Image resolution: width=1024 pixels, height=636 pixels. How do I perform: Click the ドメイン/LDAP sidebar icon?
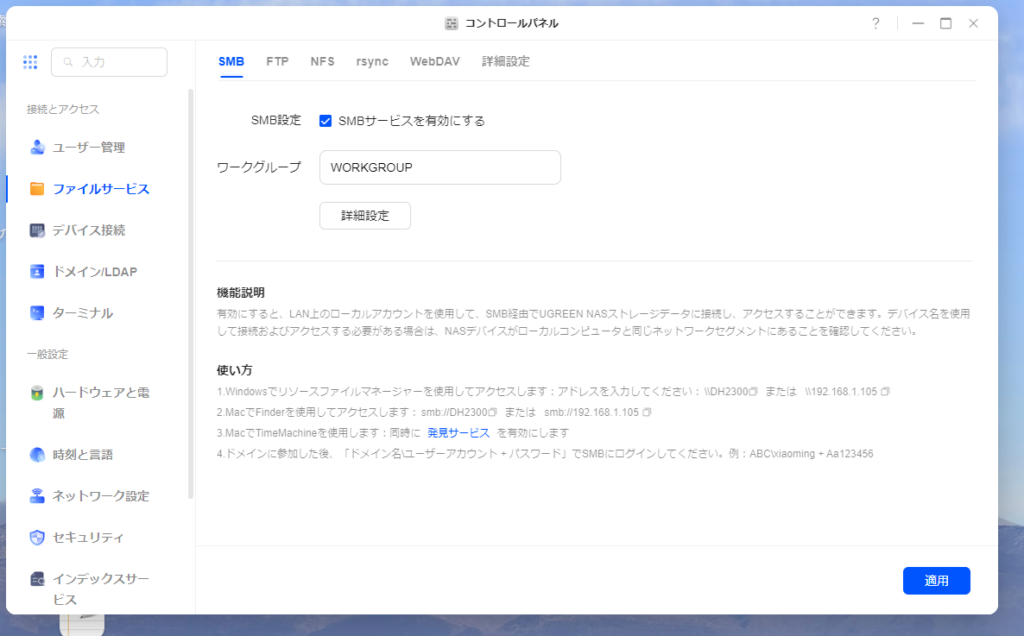37,271
